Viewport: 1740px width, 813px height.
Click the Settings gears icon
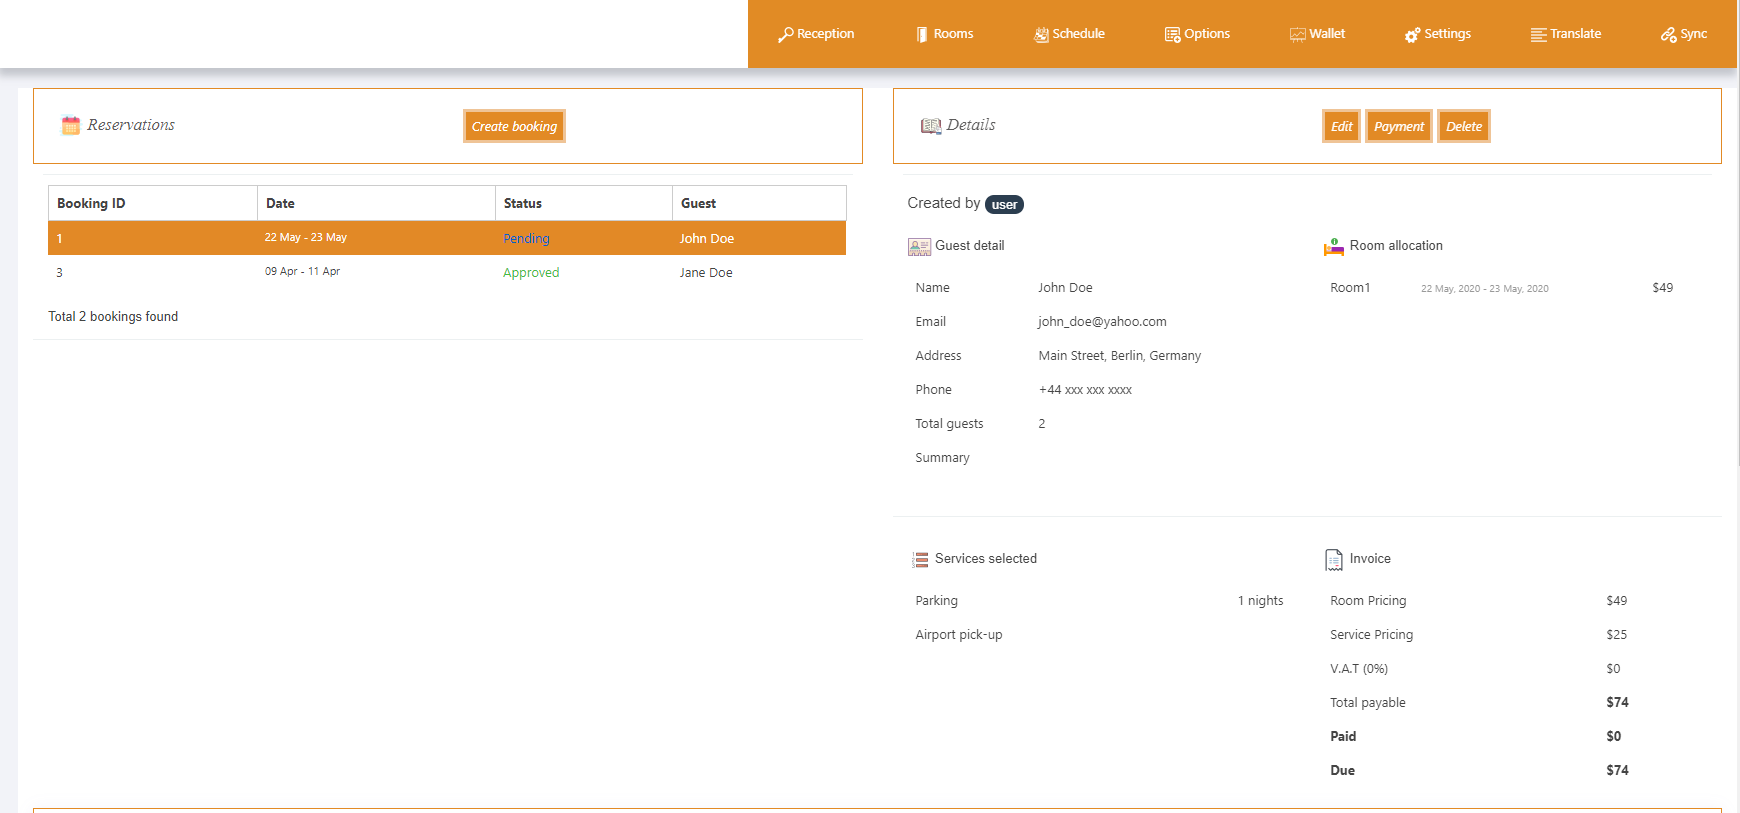click(x=1412, y=35)
